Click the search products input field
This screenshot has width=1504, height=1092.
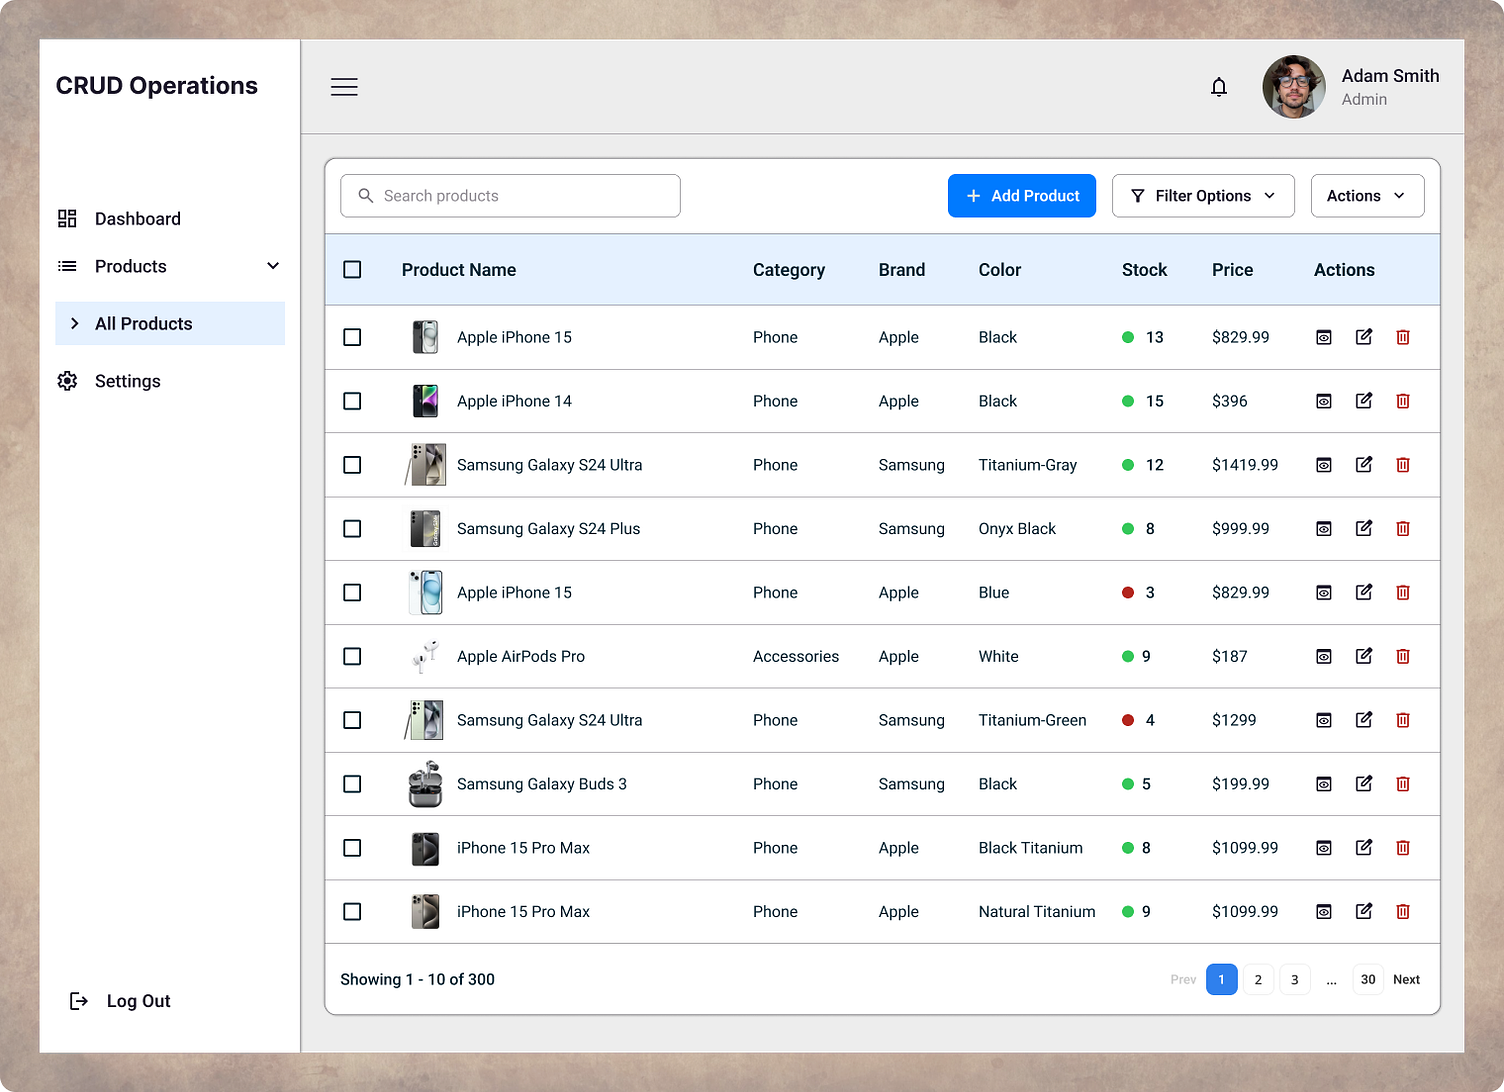pos(510,196)
